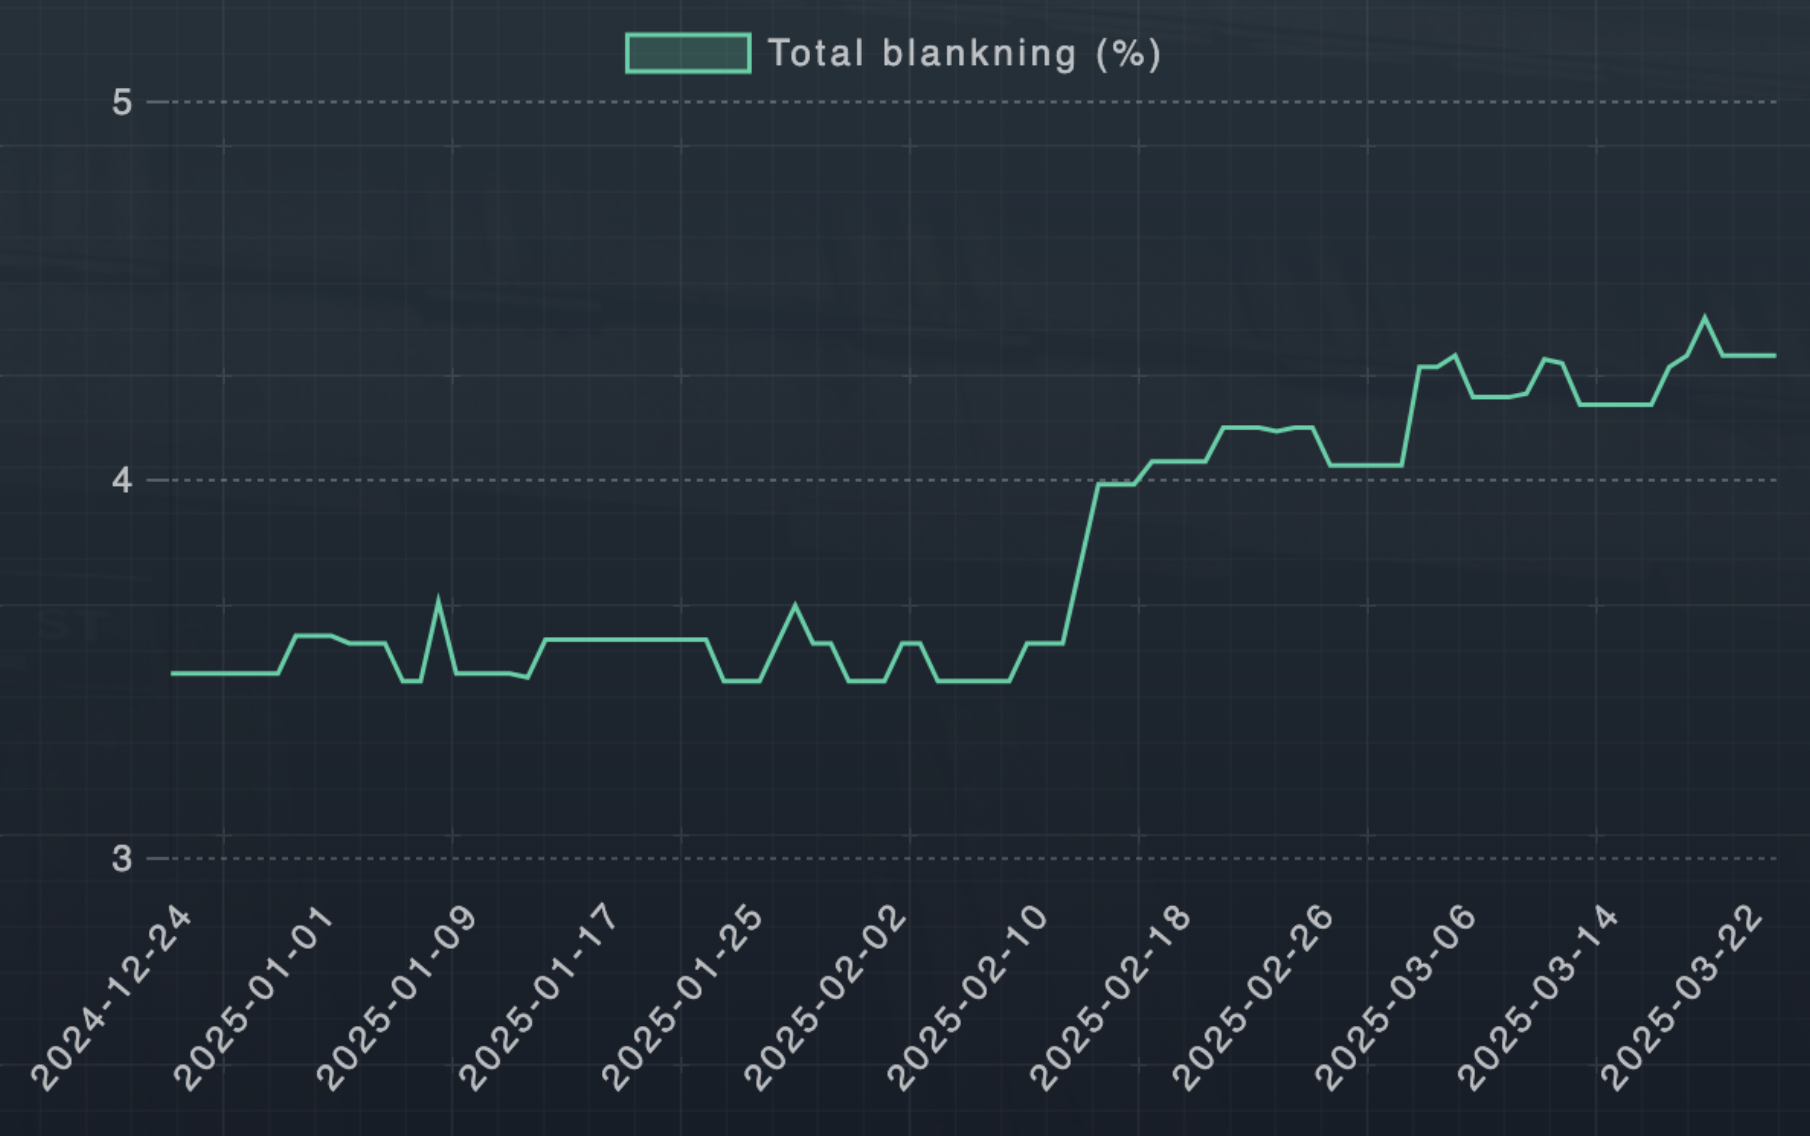Click the y-axis label 5

[x=122, y=102]
